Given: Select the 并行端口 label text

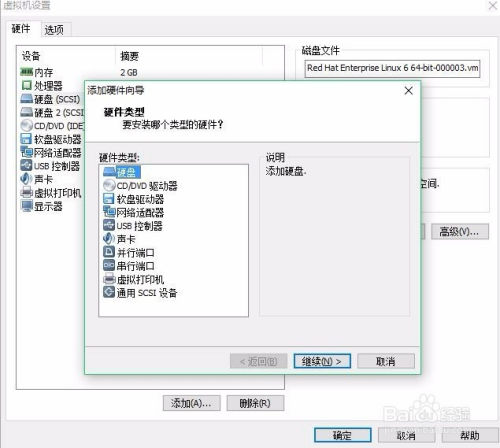Looking at the screenshot, I should coord(136,253).
